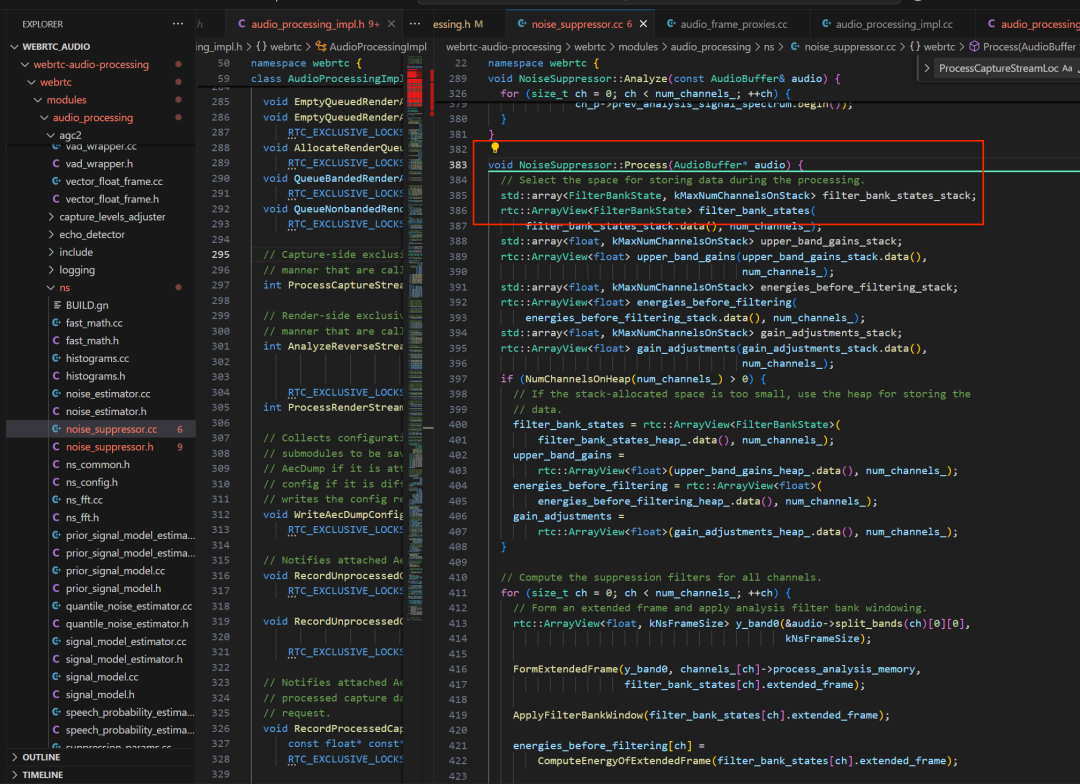The height and width of the screenshot is (784, 1080).
Task: Click the fast_math.cc file icon
Action: tap(56, 323)
